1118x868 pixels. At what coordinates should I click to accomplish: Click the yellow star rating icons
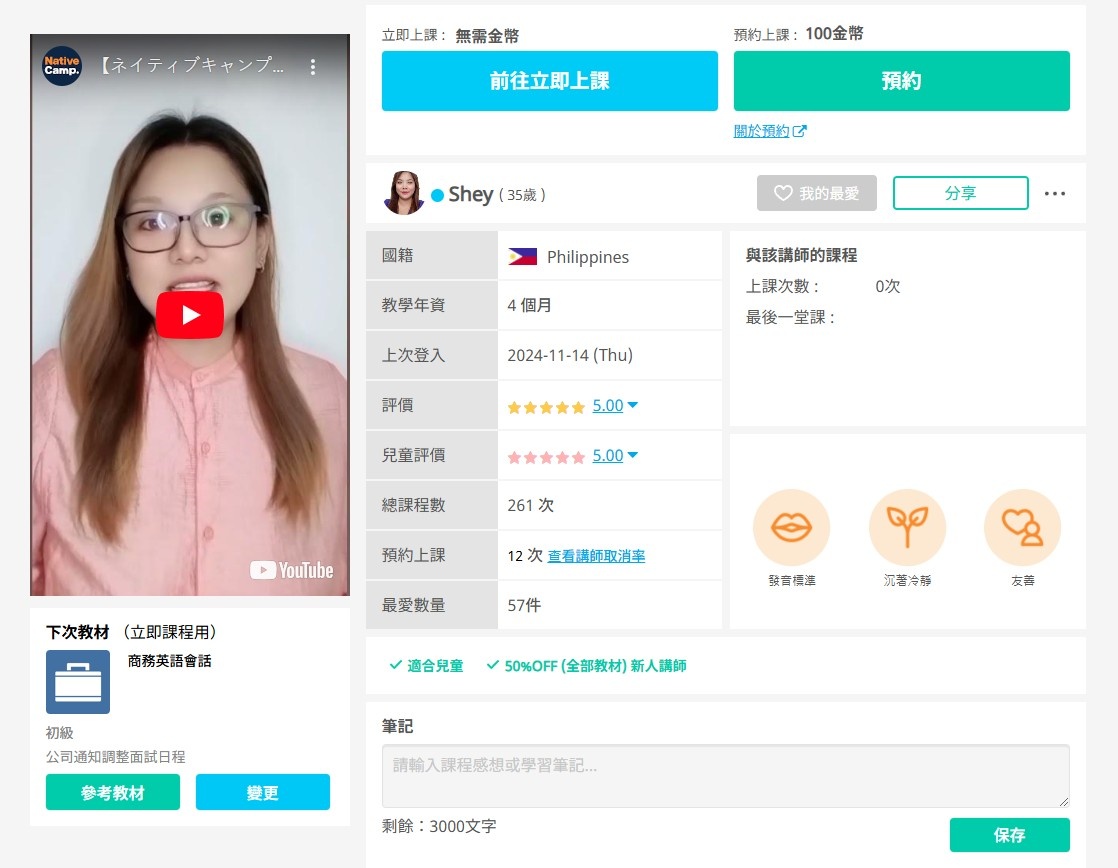[x=546, y=407]
